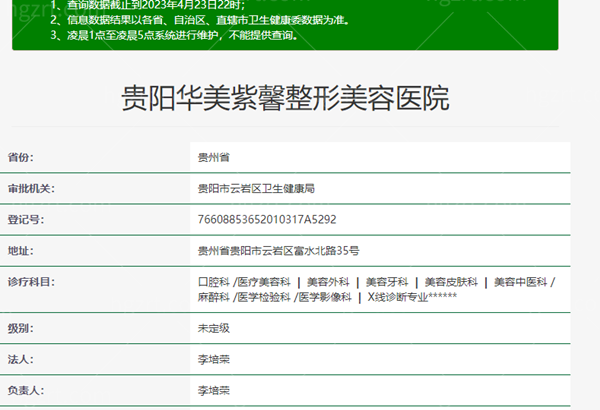Click notice line about 2023年4月23日22时

tap(148, 5)
